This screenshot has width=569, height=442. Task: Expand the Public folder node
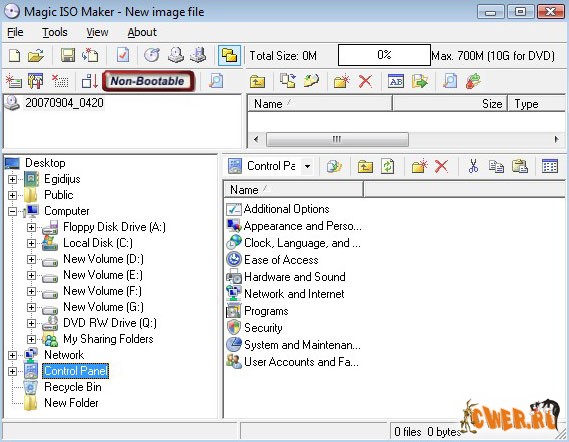point(12,195)
